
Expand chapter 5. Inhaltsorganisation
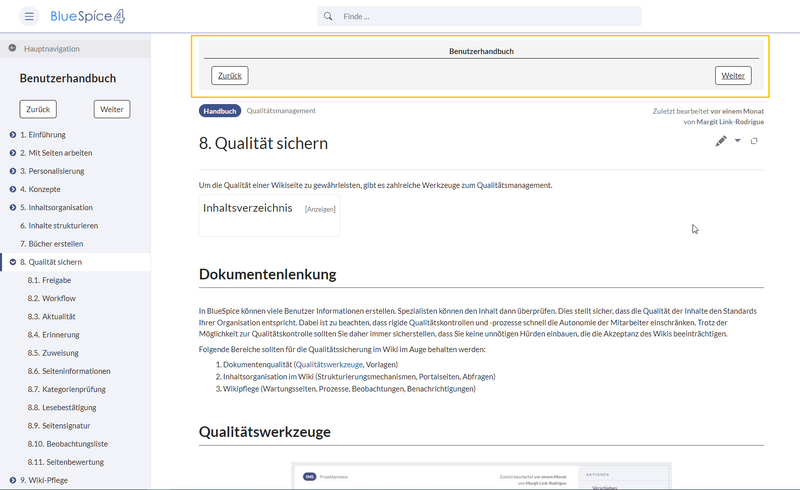(x=13, y=207)
